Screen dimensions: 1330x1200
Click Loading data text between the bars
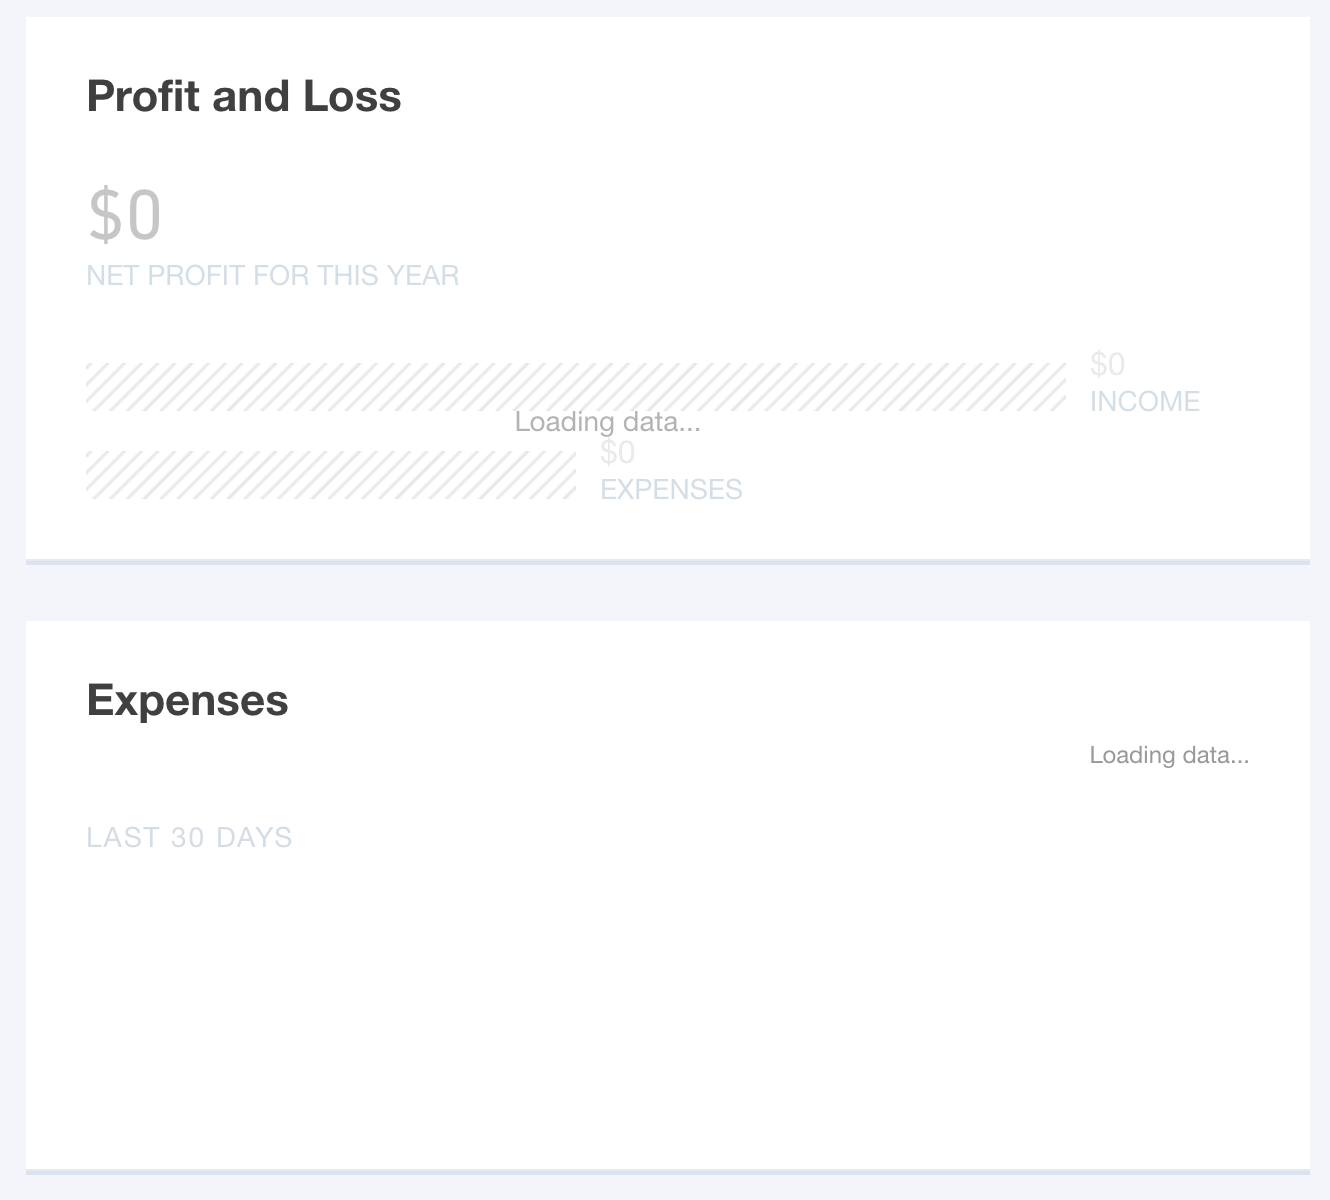tap(608, 422)
